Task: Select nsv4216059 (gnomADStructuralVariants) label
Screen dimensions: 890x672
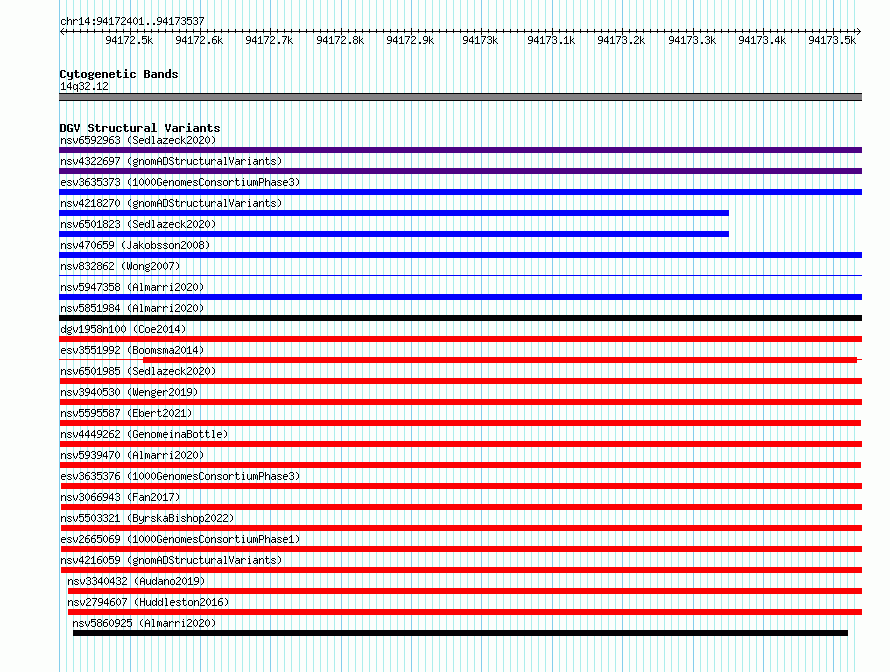Action: coord(171,560)
